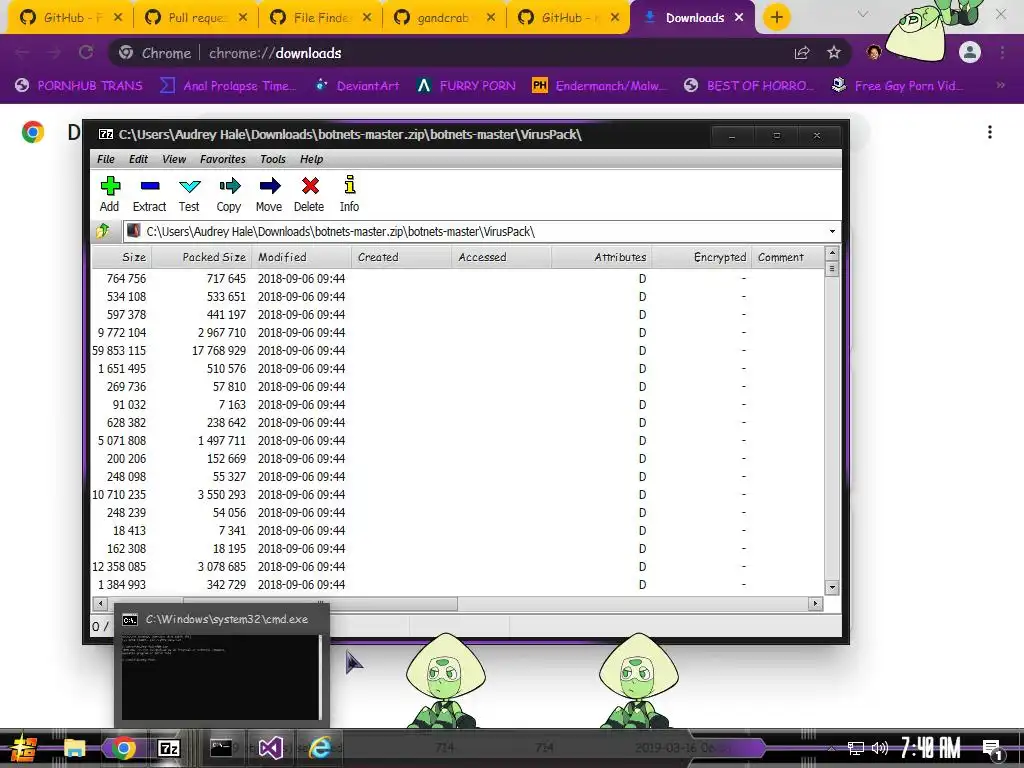Open the View menu
Image resolution: width=1024 pixels, height=768 pixels.
pos(174,159)
